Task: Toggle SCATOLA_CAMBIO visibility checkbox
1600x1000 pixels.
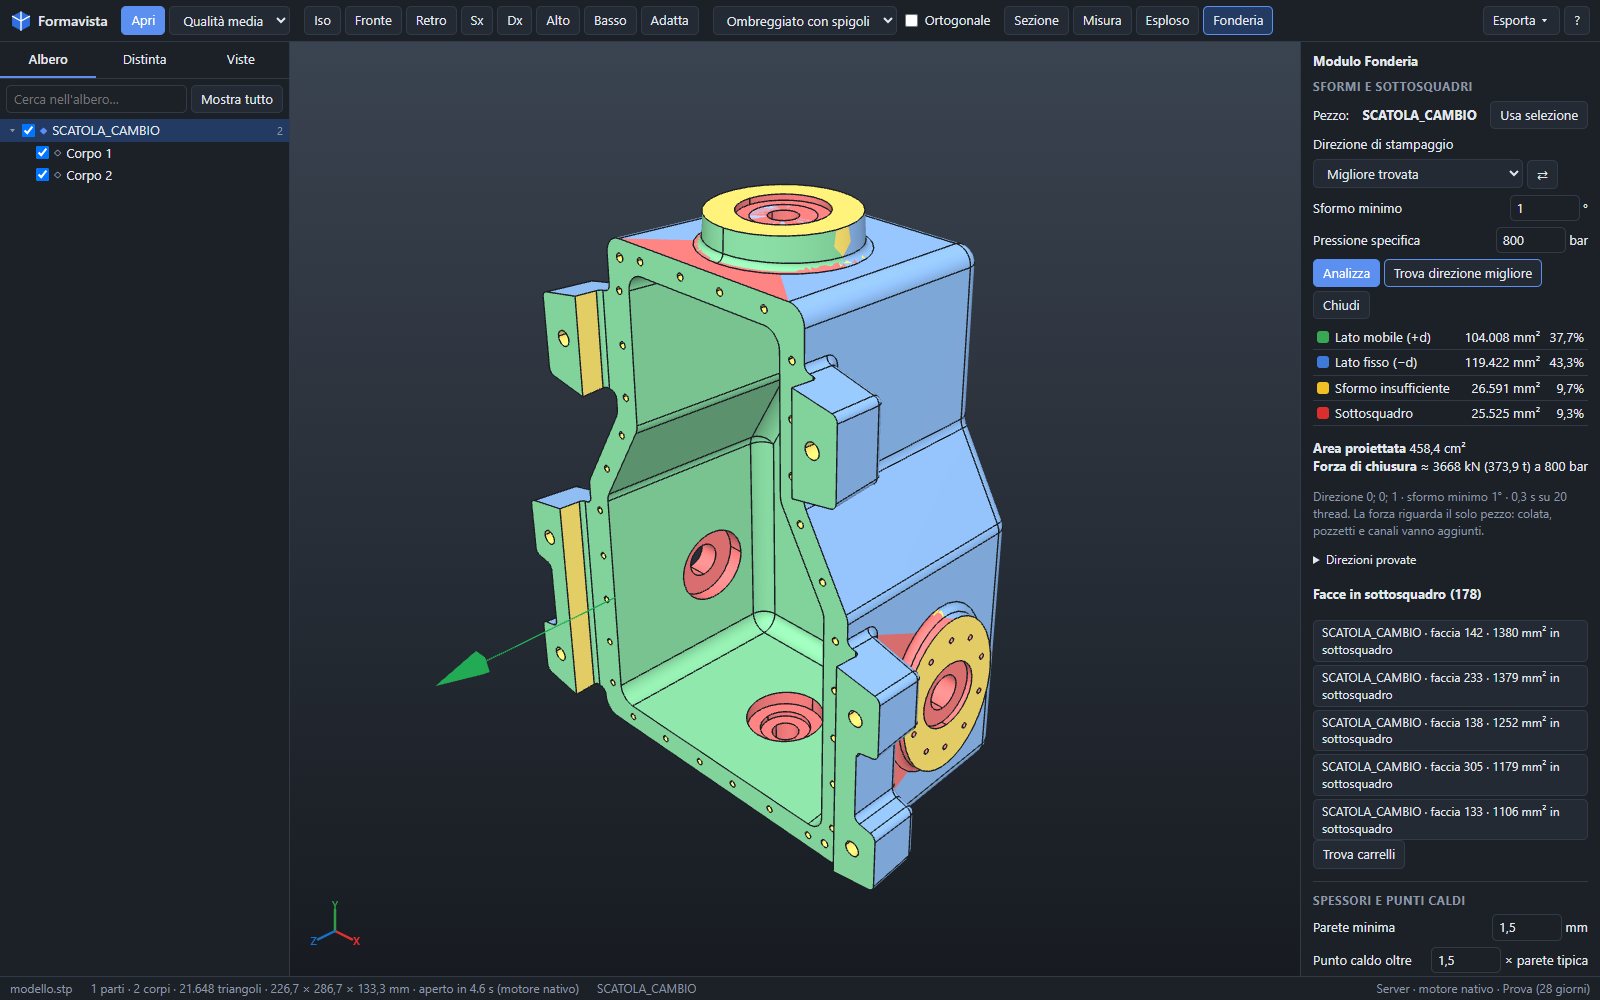Action: (28, 131)
